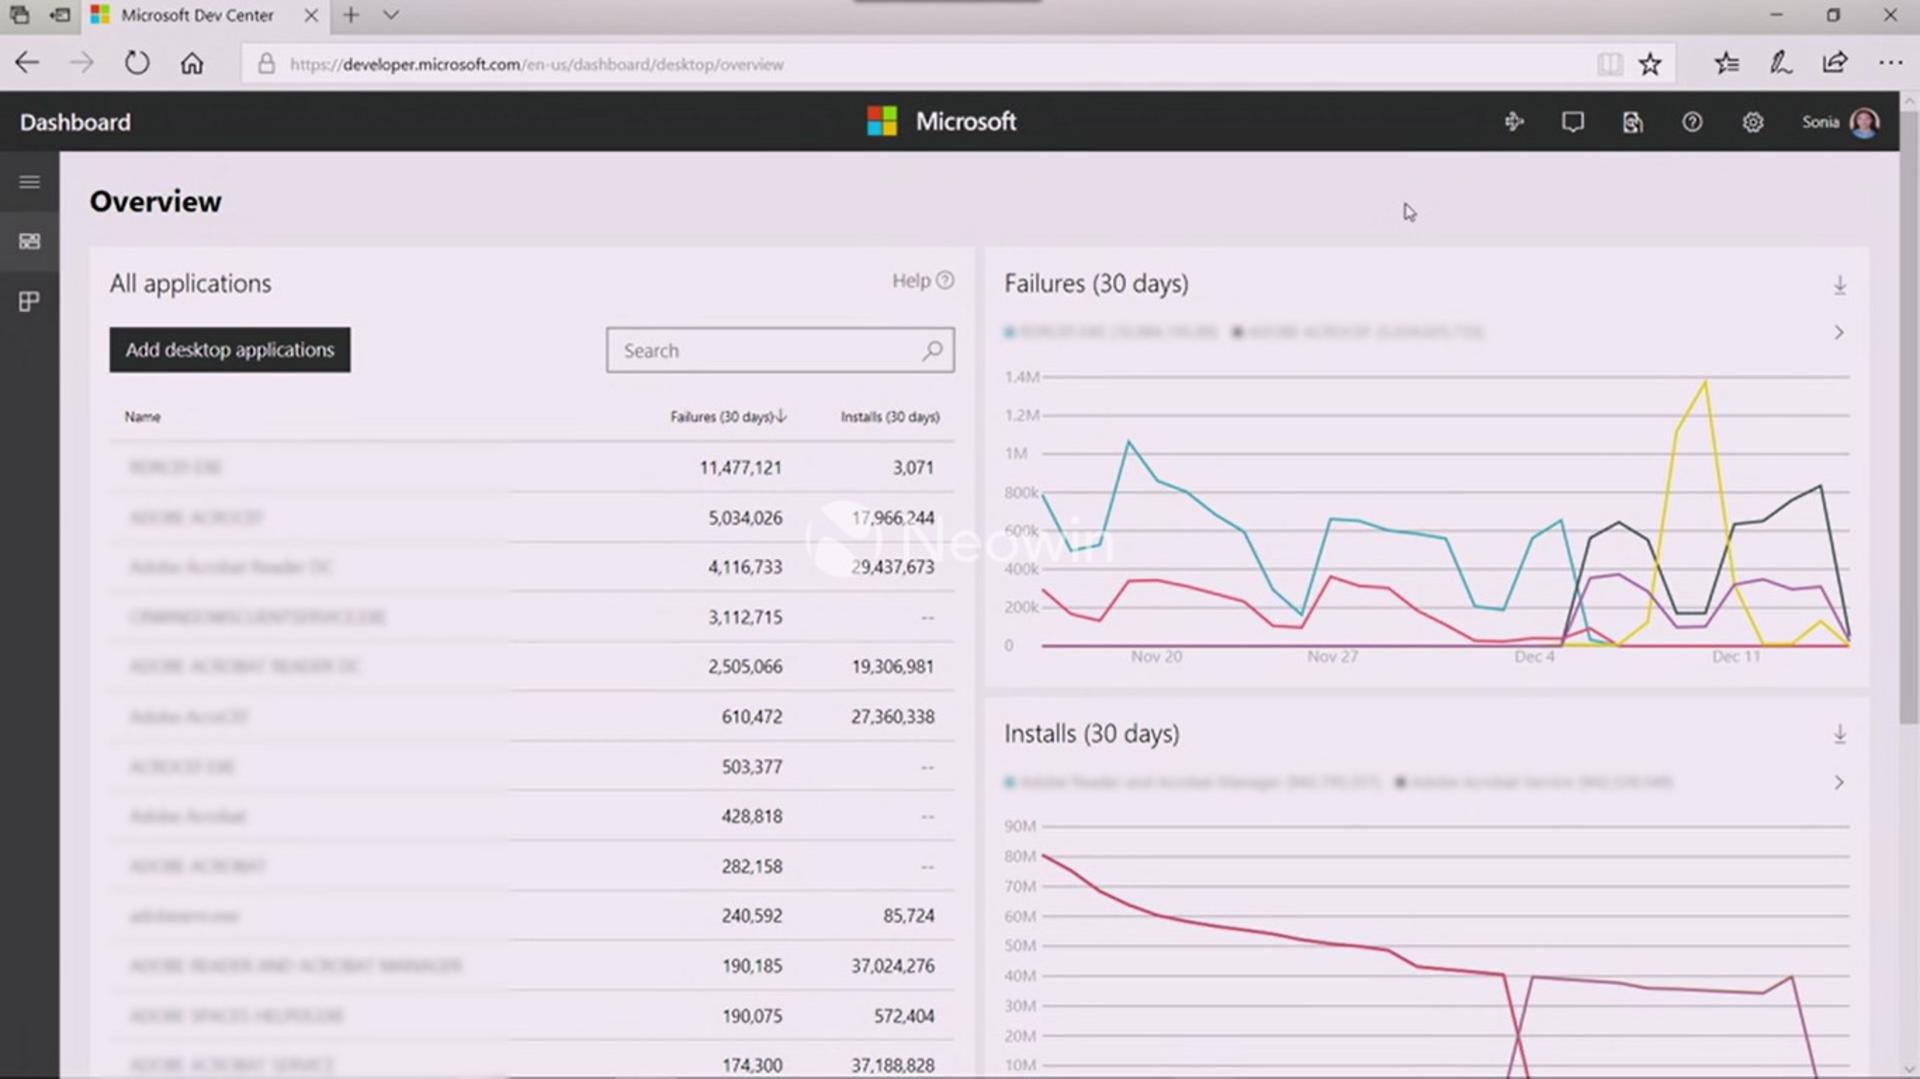Image resolution: width=1920 pixels, height=1079 pixels.
Task: Open the feedback chat icon in header
Action: 1572,122
